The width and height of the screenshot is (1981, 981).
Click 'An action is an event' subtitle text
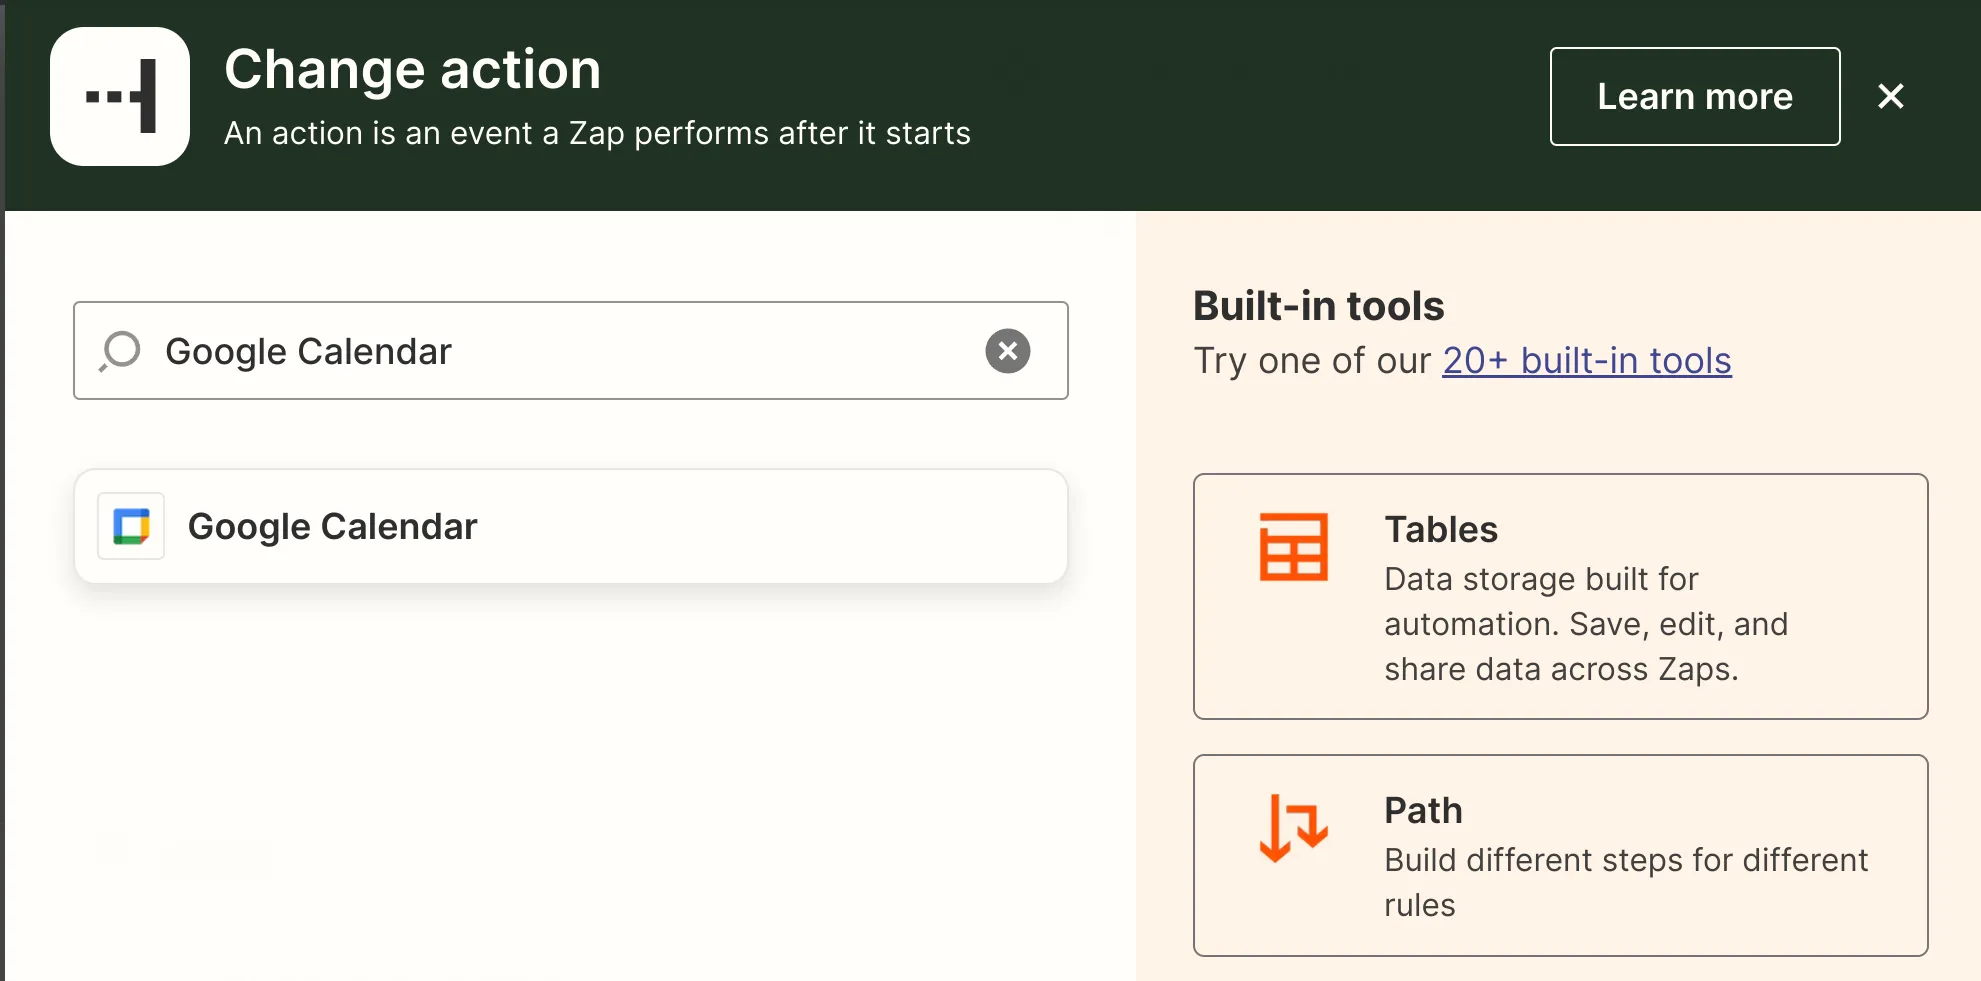597,133
